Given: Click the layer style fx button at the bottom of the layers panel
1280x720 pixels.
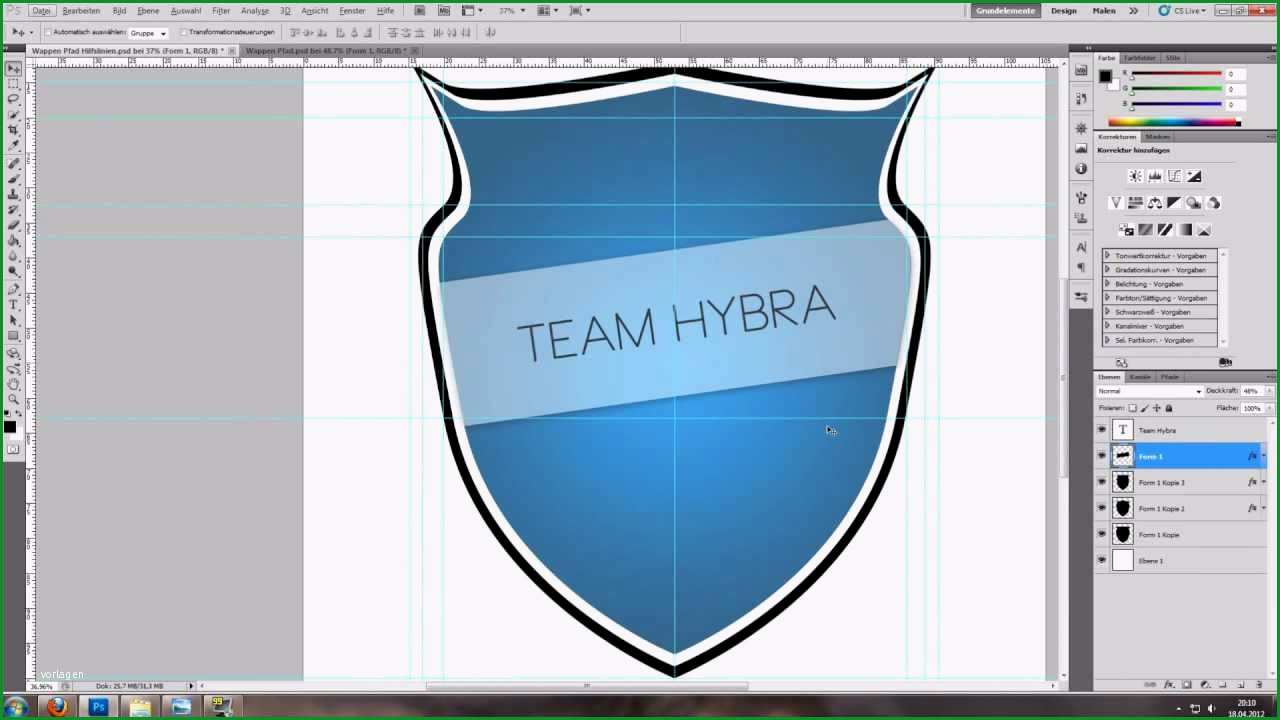Looking at the screenshot, I should pos(1170,685).
